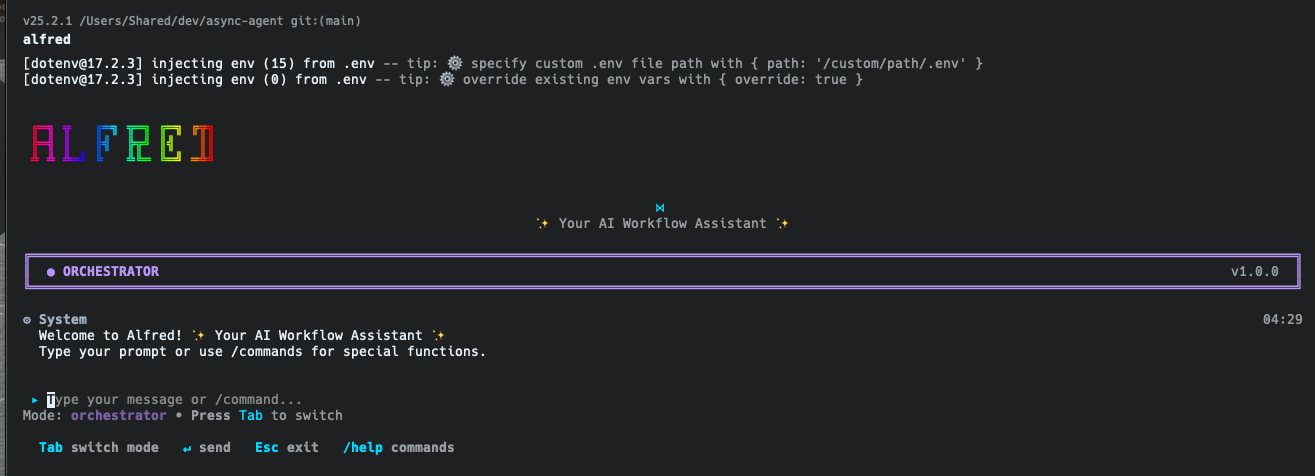1315x476 pixels.
Task: Click the Esc exit shortcut hint
Action: click(286, 447)
